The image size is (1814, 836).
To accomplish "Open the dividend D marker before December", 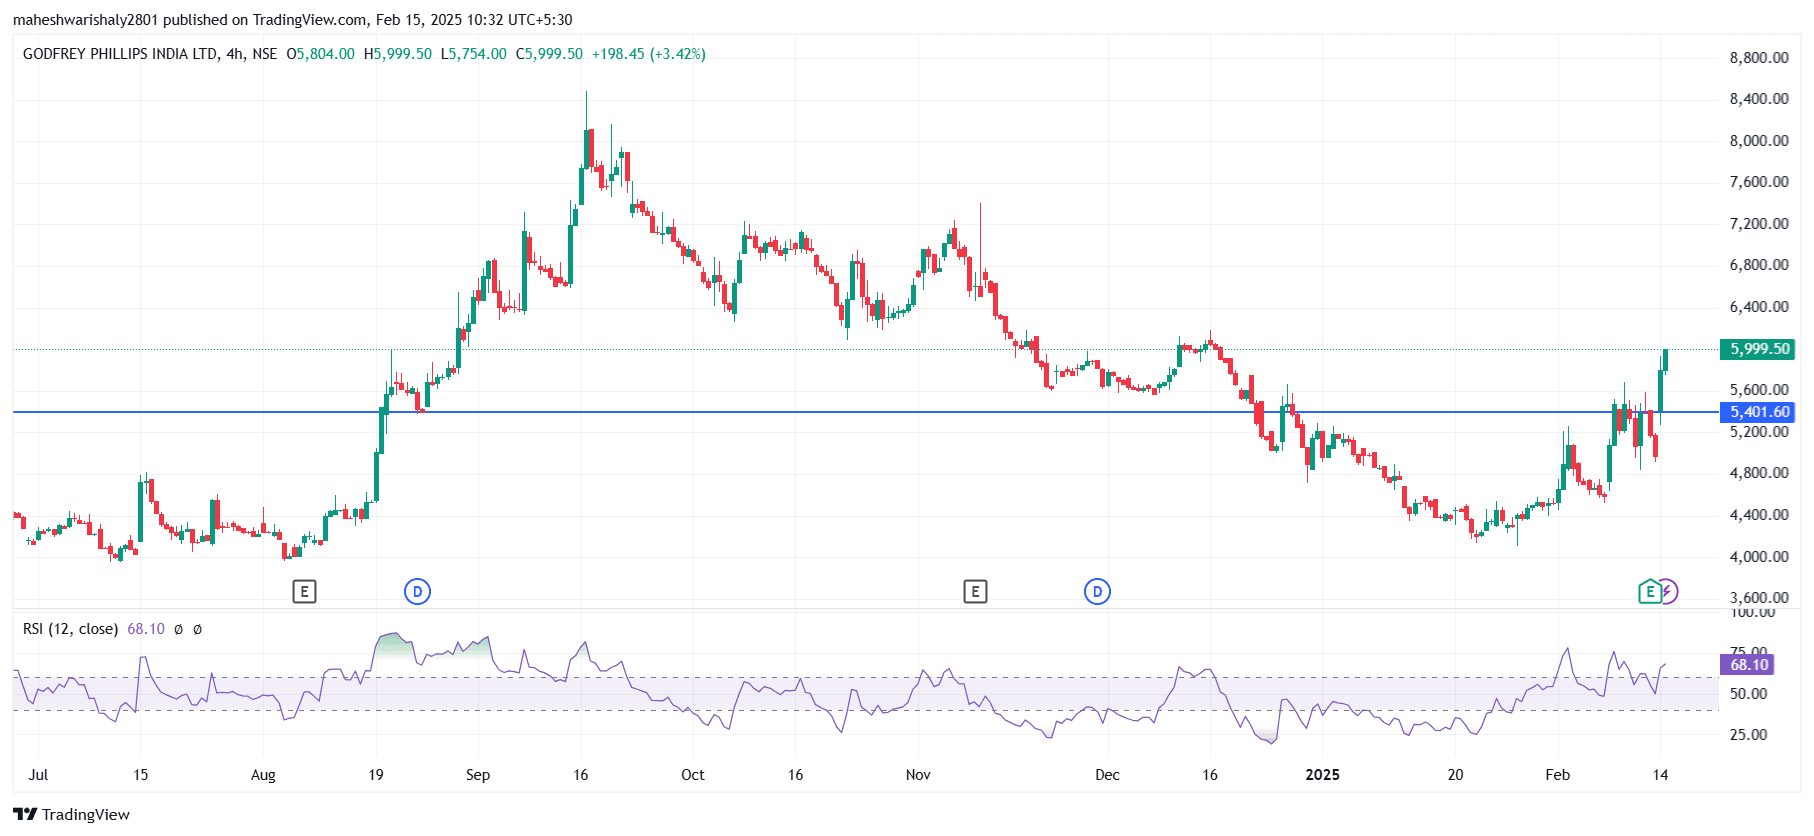I will point(1097,592).
